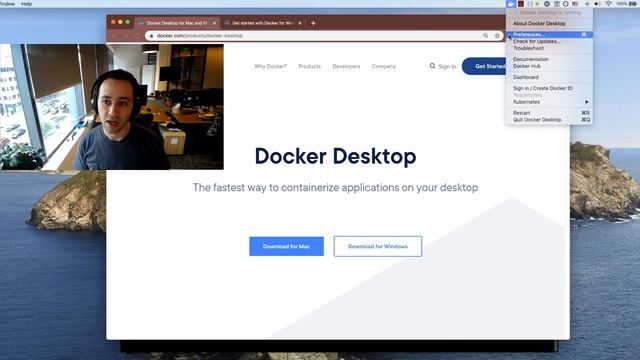Screen dimensions: 640x360
Task: Click the Sign In link
Action: (447, 66)
